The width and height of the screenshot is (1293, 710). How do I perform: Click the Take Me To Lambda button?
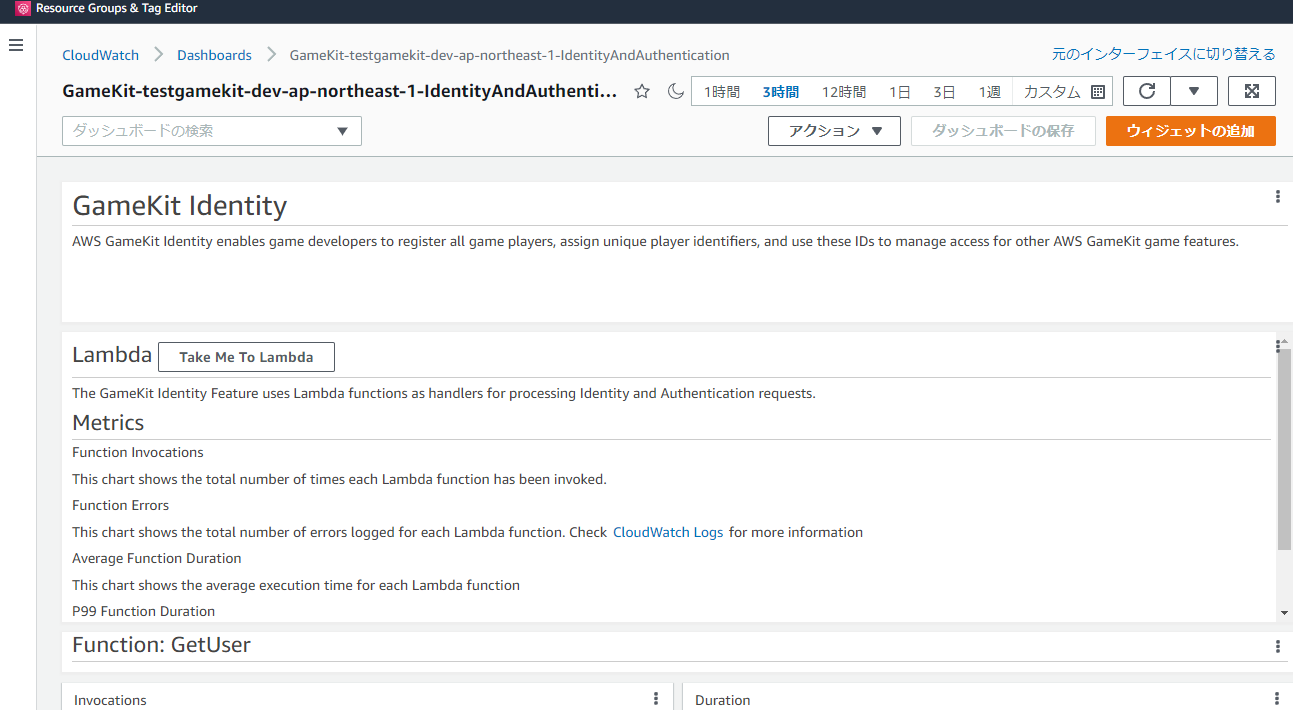(x=246, y=357)
